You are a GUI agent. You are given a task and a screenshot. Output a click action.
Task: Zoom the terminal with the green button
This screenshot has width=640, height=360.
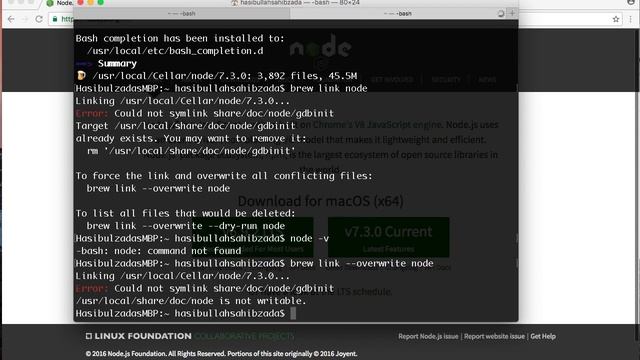point(101,2)
